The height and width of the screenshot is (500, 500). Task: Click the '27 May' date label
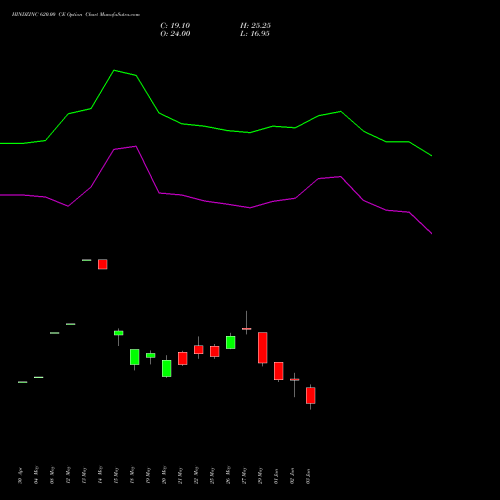tap(244, 475)
